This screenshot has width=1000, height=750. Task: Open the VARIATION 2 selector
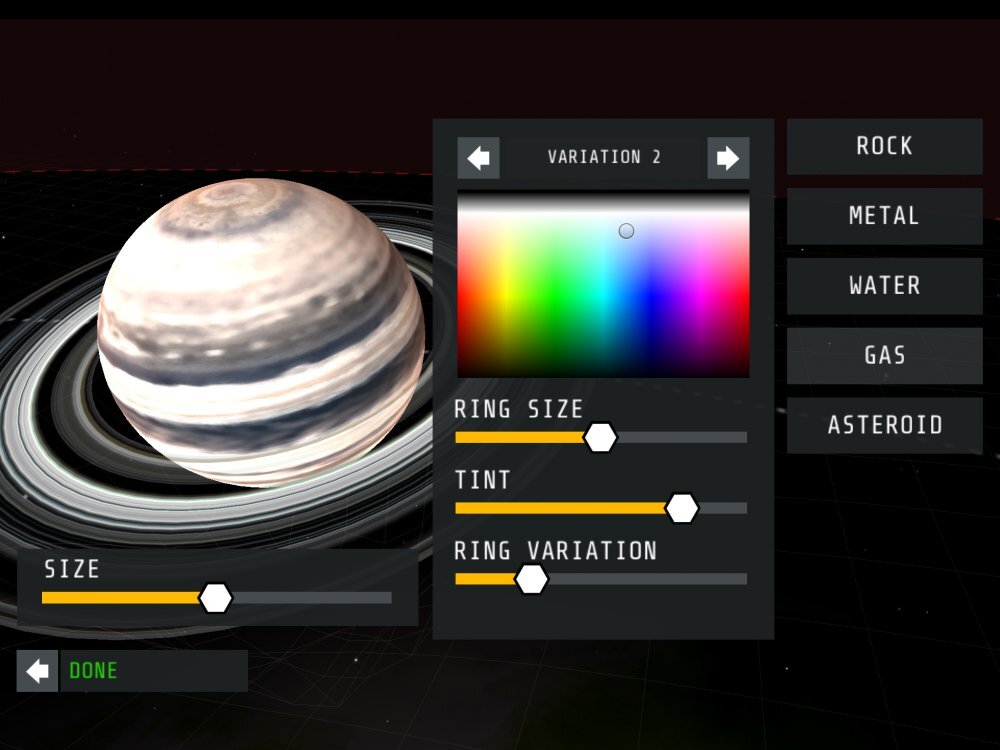(x=604, y=157)
